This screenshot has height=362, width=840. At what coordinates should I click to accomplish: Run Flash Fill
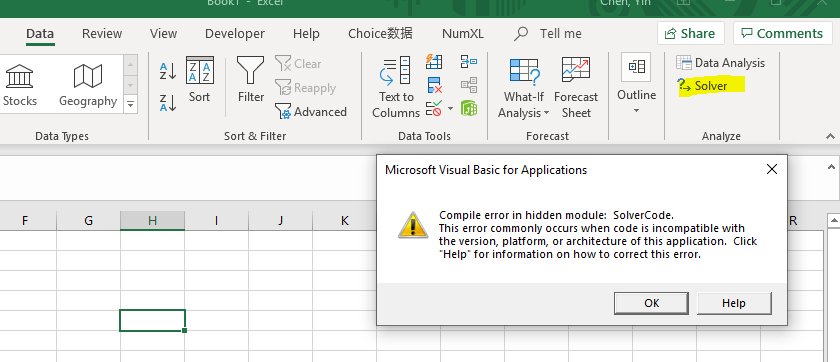click(434, 62)
